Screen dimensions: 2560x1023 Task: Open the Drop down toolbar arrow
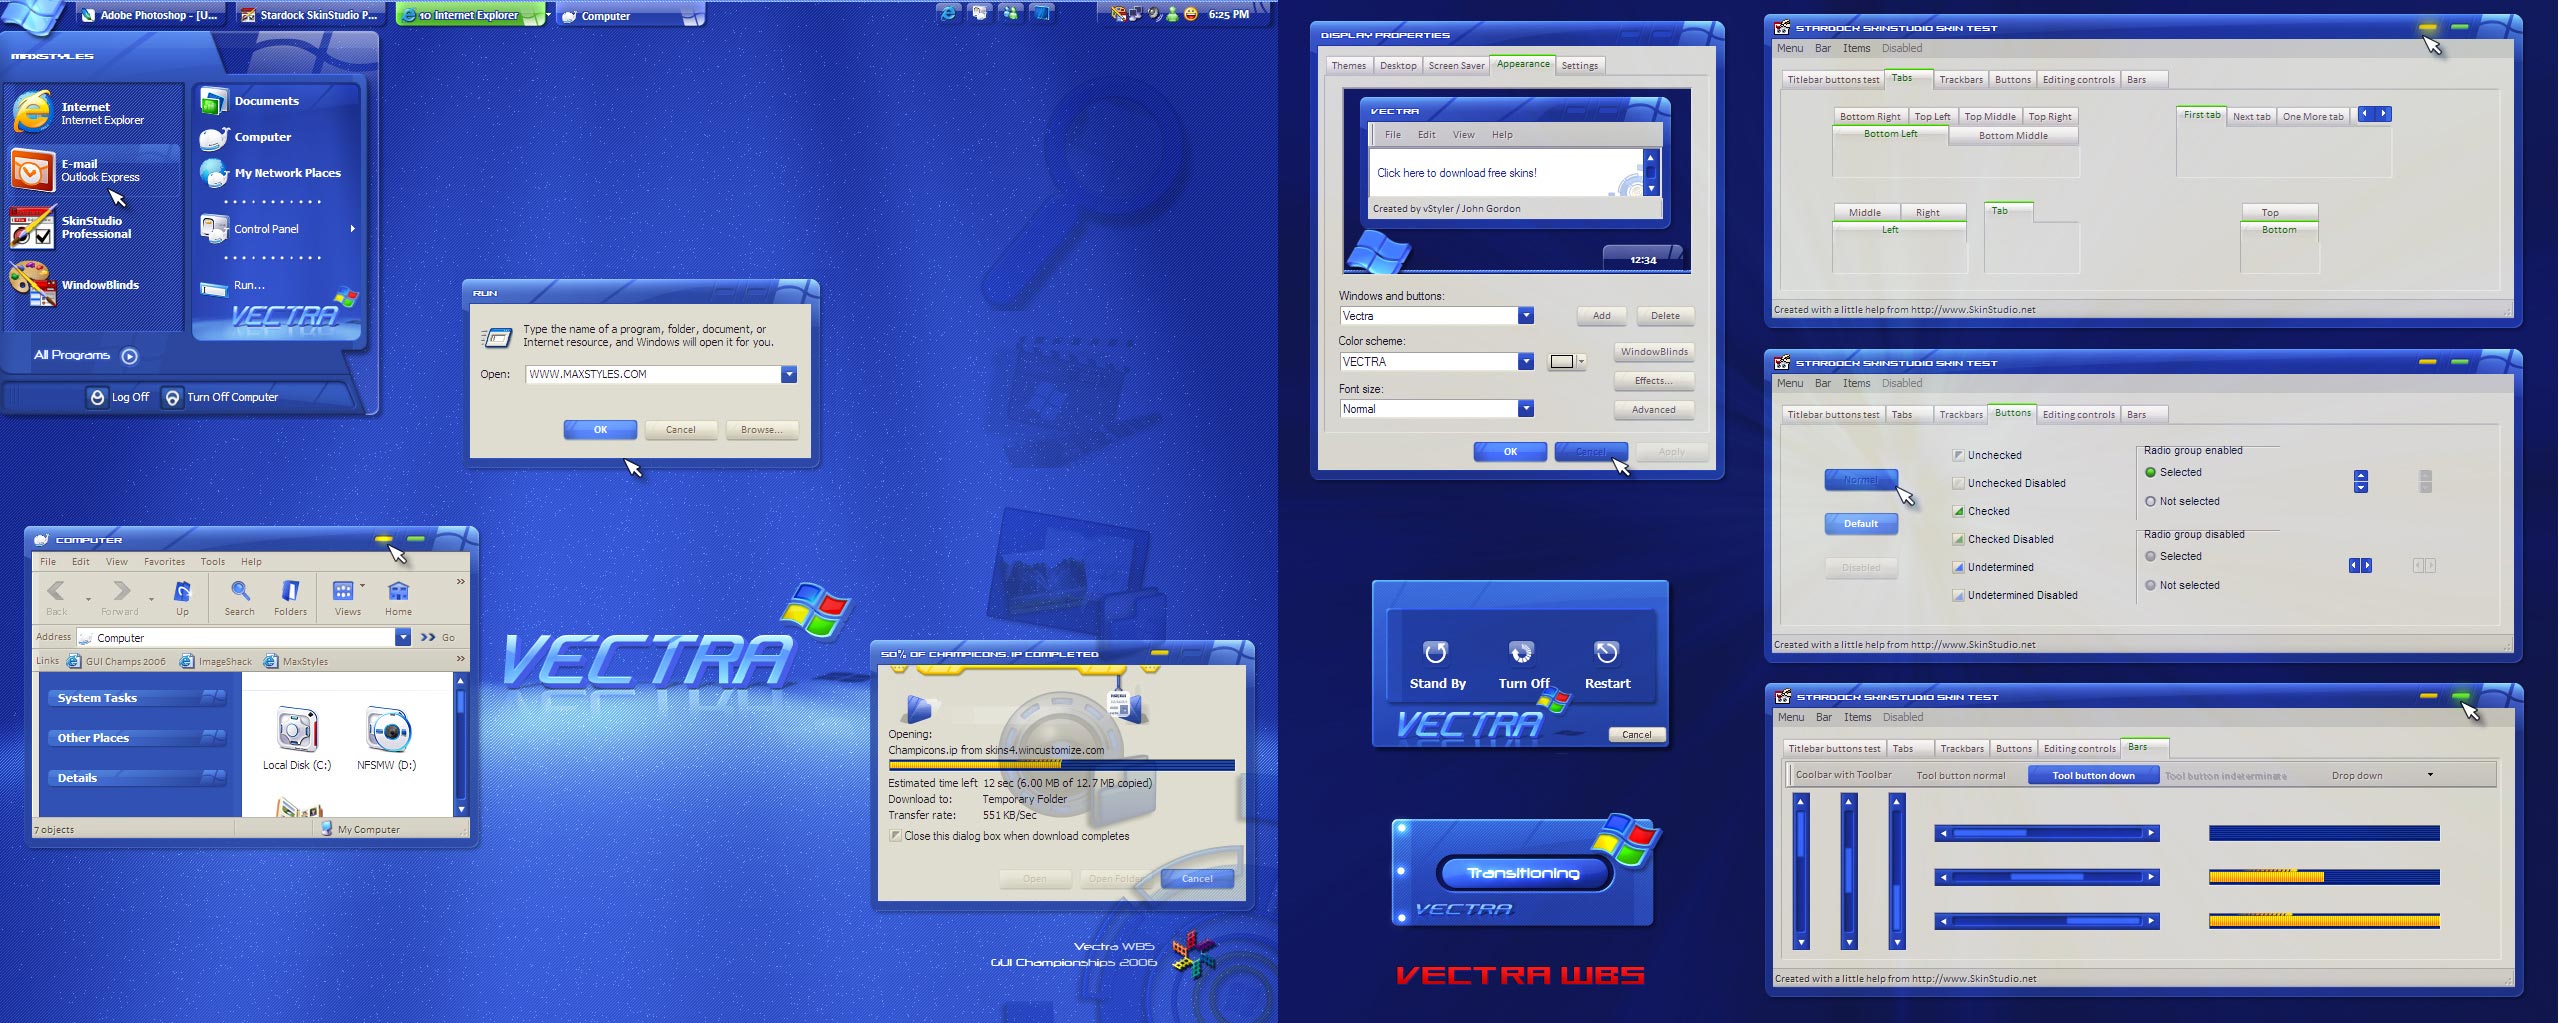[x=2430, y=775]
